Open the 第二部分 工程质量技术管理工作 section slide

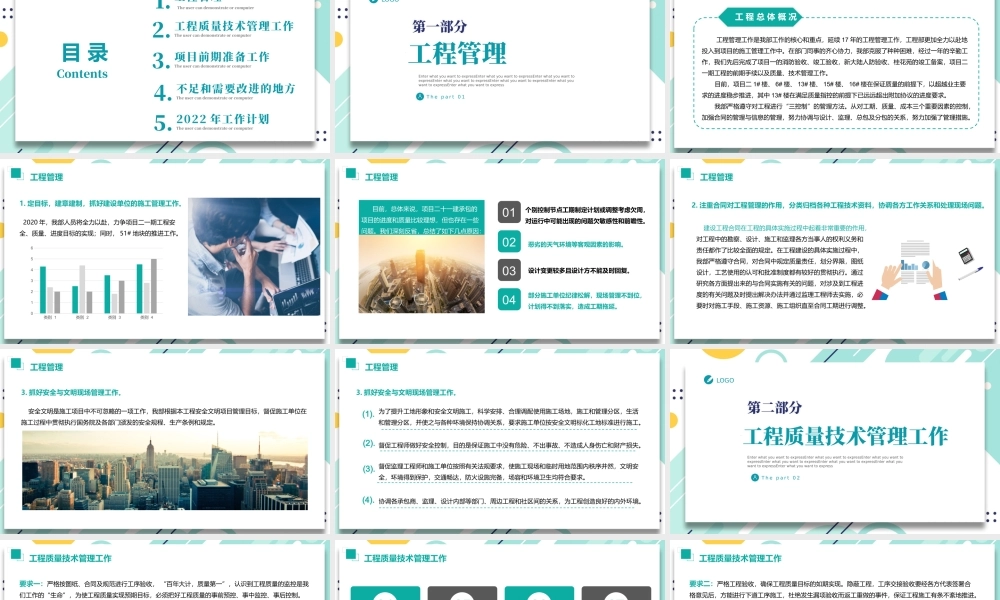pyautogui.click(x=835, y=441)
